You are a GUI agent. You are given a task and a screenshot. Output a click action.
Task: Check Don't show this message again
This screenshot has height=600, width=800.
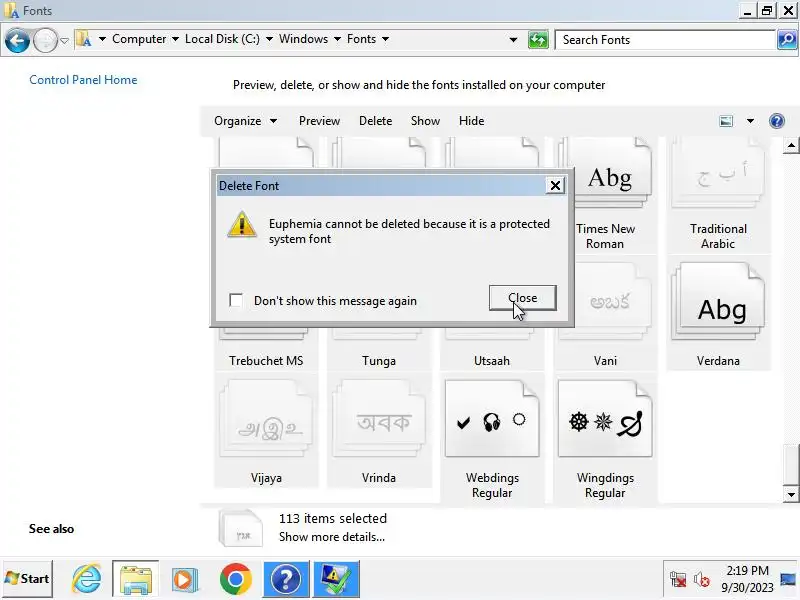coord(236,300)
